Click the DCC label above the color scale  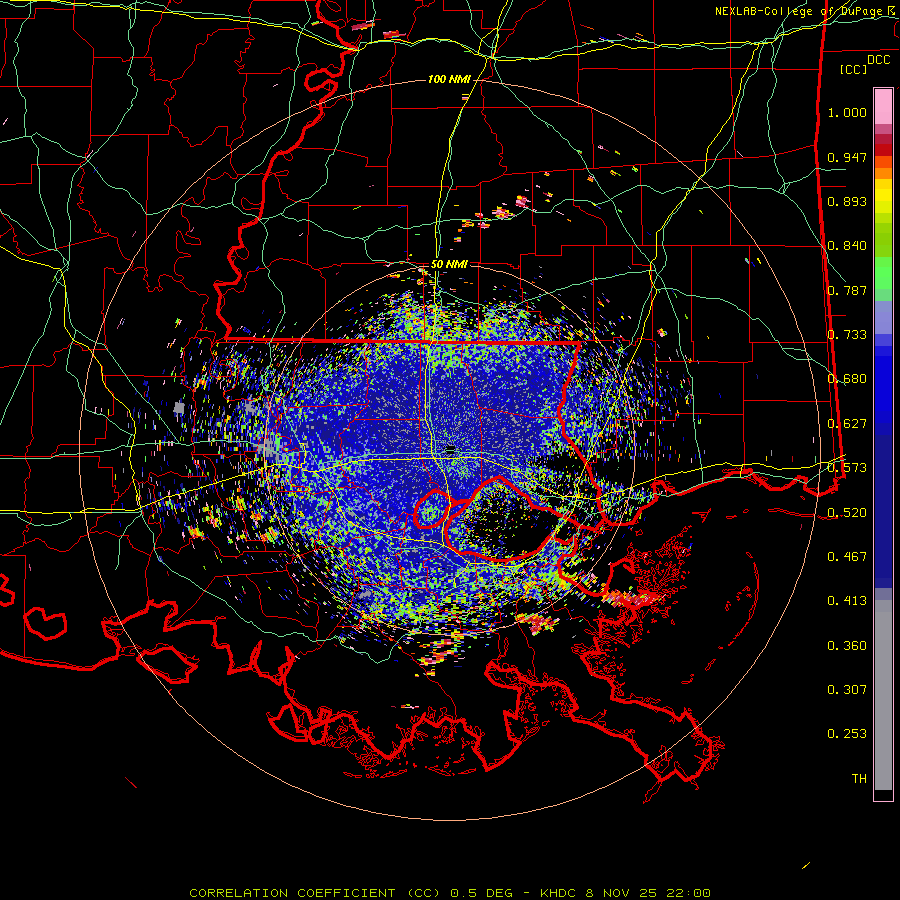[x=878, y=59]
